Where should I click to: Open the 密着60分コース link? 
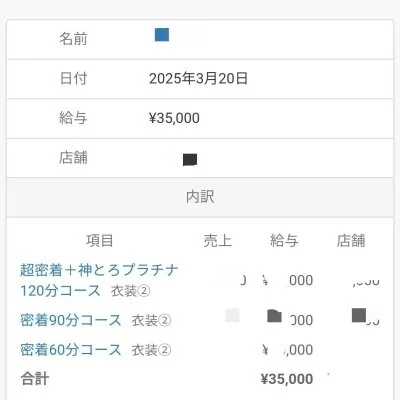click(71, 350)
